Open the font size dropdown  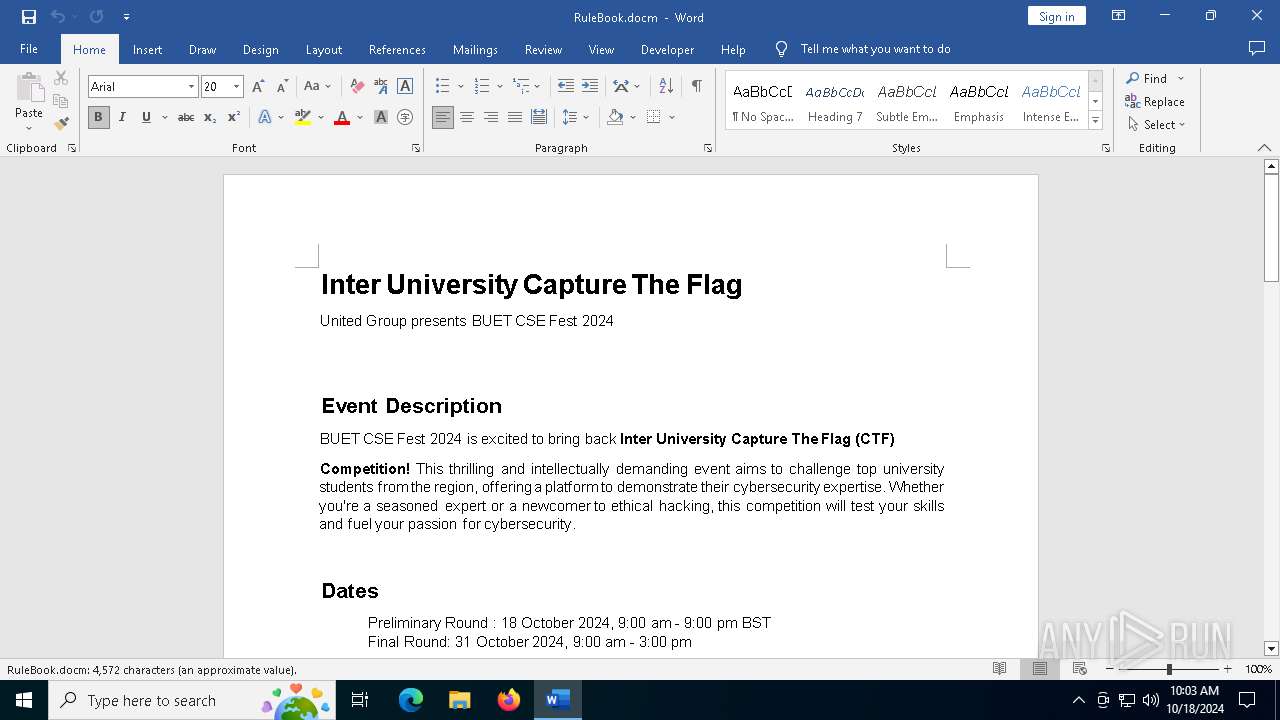pos(236,87)
